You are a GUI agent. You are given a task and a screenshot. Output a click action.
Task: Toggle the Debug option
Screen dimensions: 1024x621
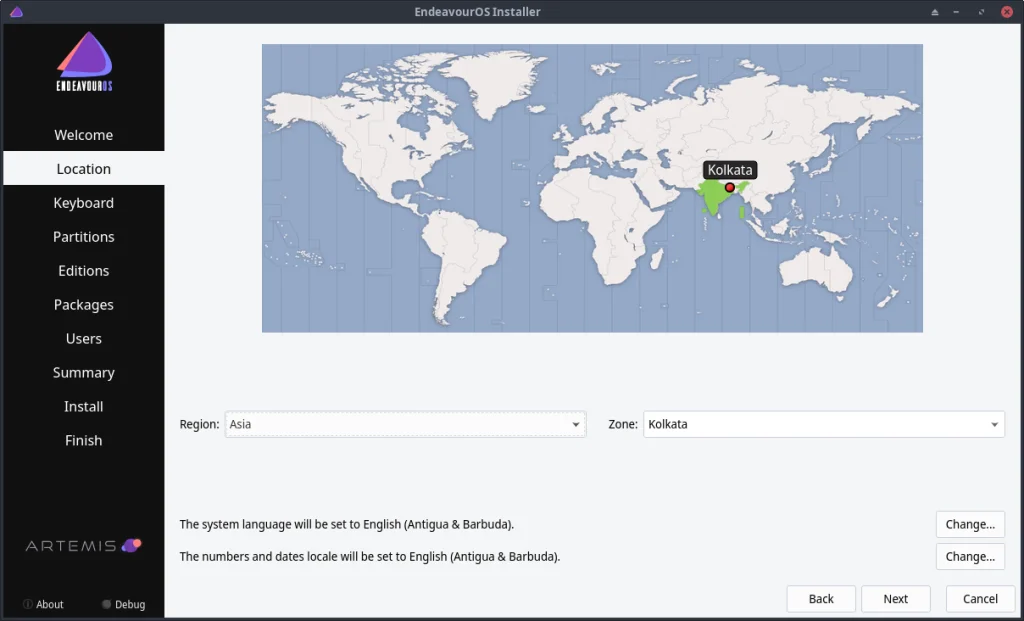123,604
